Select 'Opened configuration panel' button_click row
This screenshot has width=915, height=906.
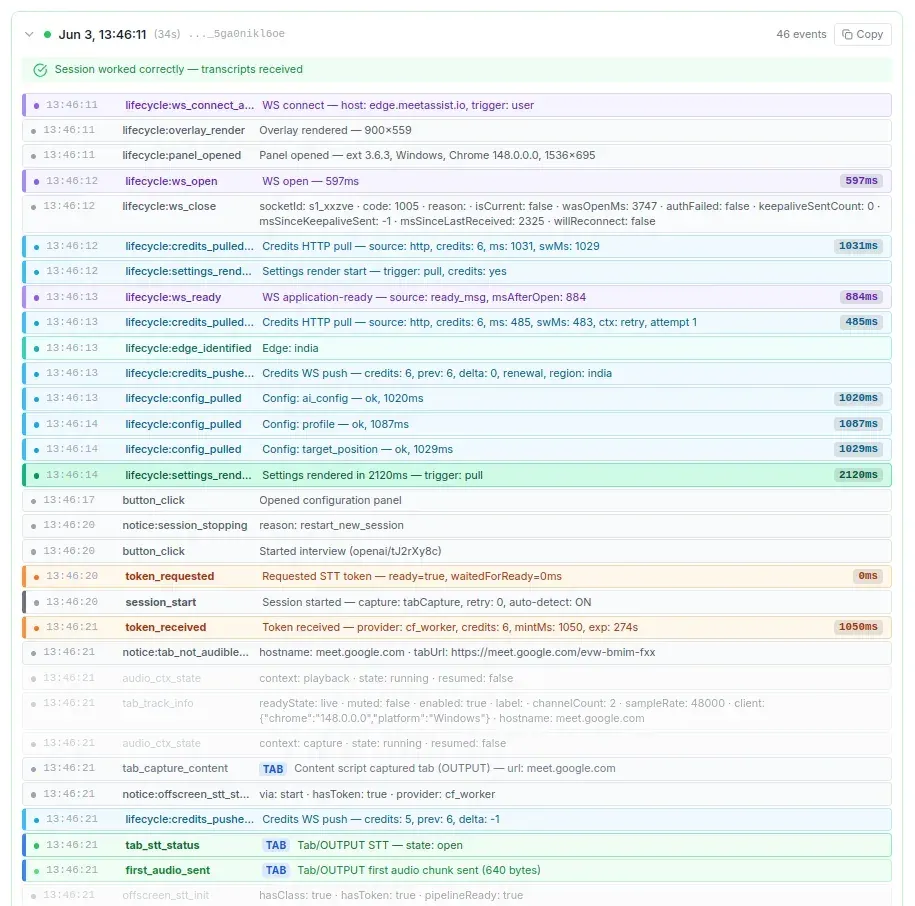point(457,501)
